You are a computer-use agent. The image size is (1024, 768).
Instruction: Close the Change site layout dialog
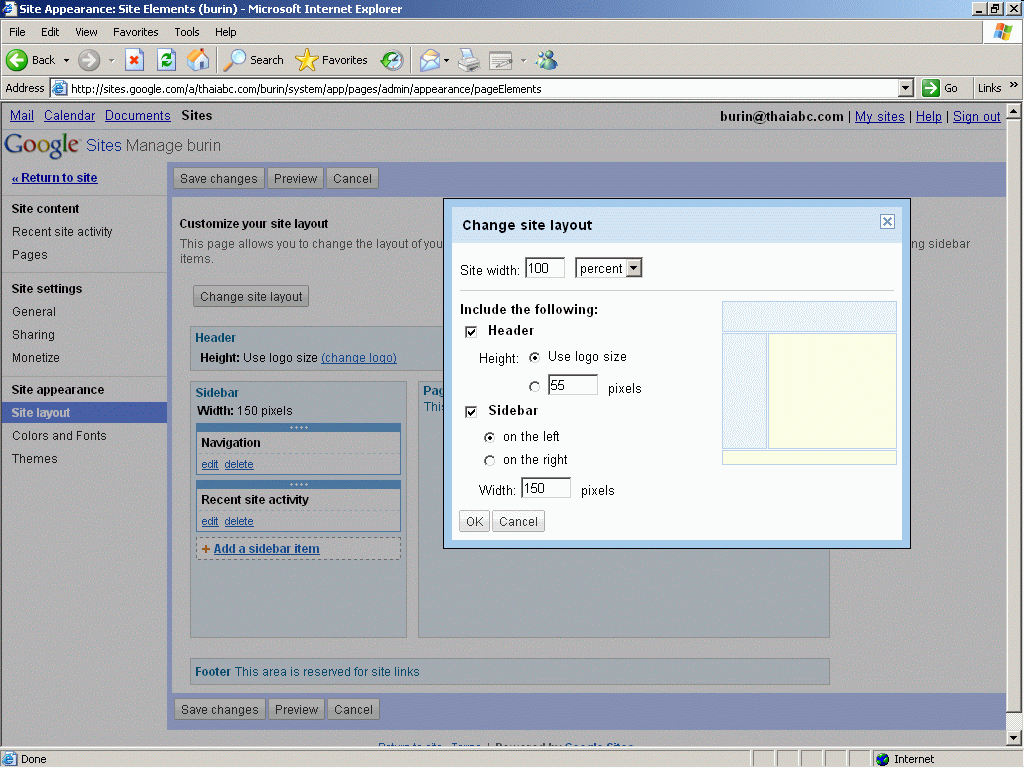coord(887,222)
